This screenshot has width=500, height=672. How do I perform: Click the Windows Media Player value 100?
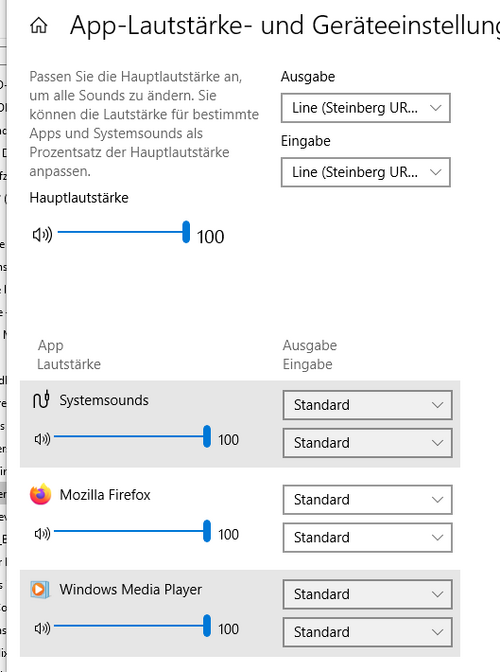point(228,629)
